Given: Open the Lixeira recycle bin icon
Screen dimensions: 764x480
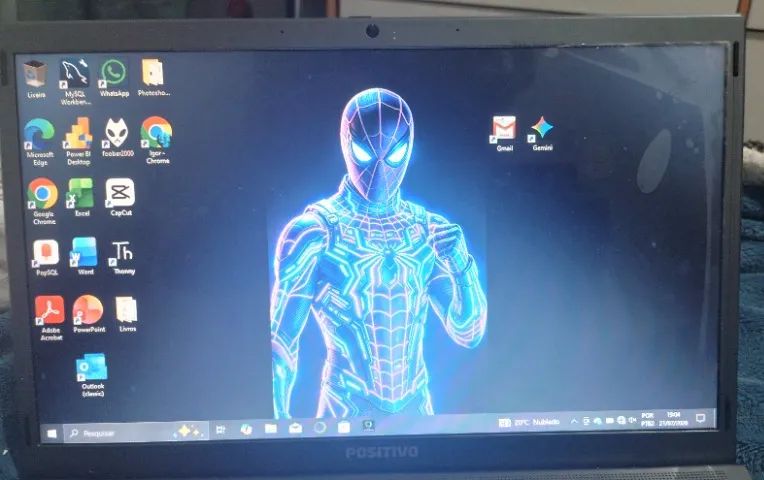Looking at the screenshot, I should point(36,79).
